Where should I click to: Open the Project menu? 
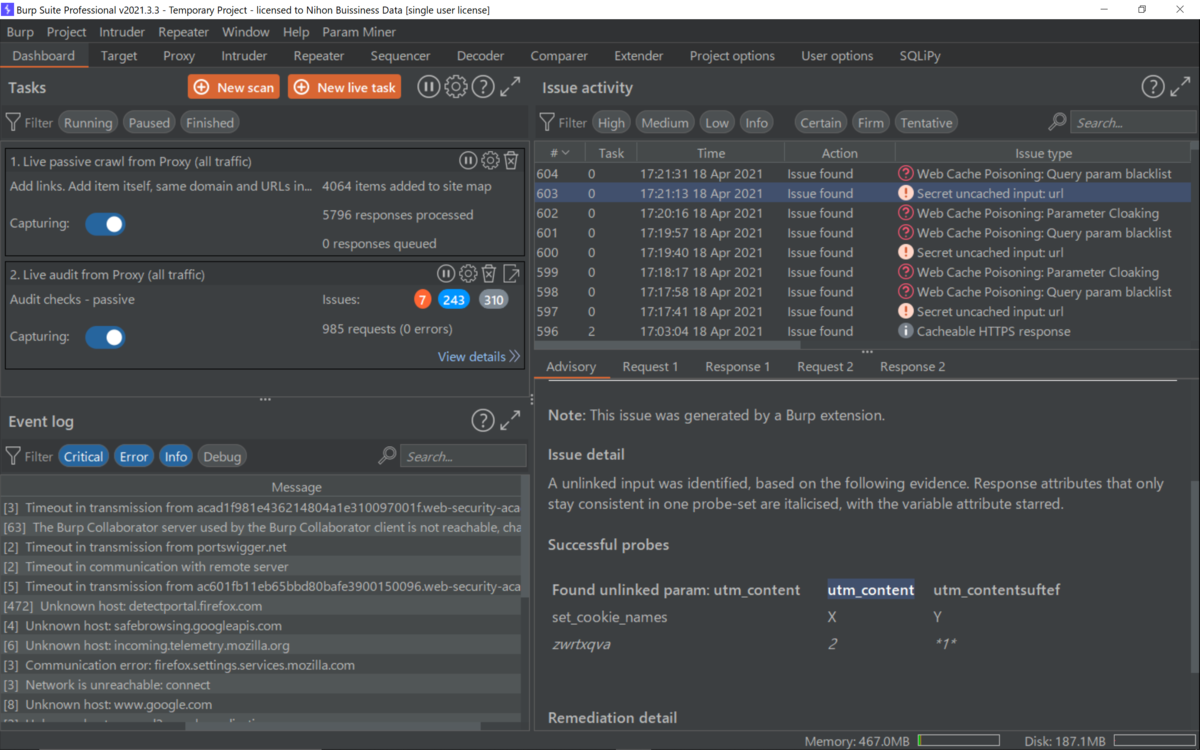pos(67,32)
